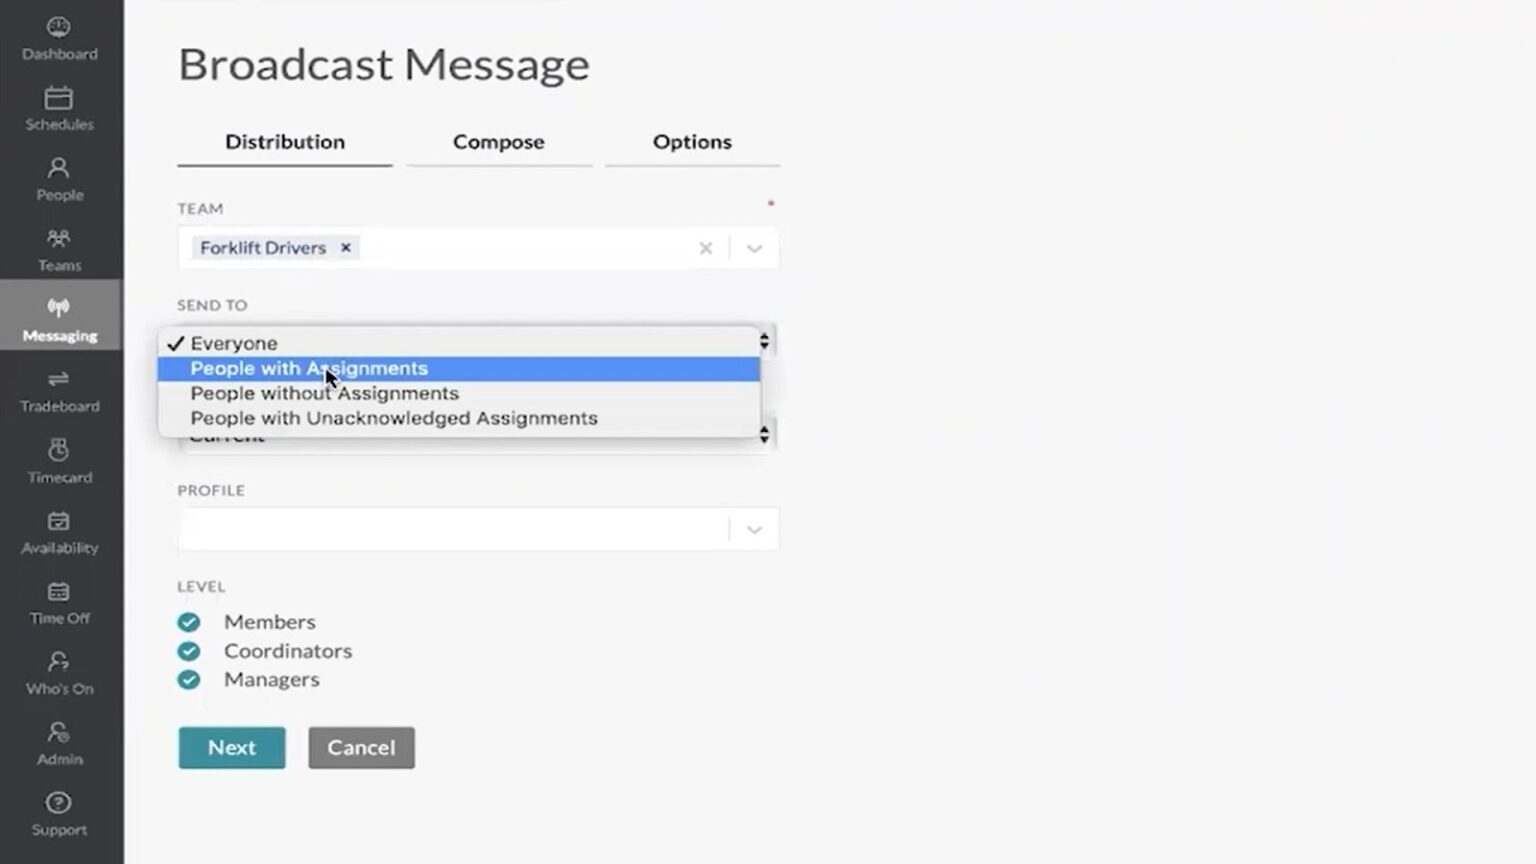Click the Timecard sidebar icon

pyautogui.click(x=59, y=452)
